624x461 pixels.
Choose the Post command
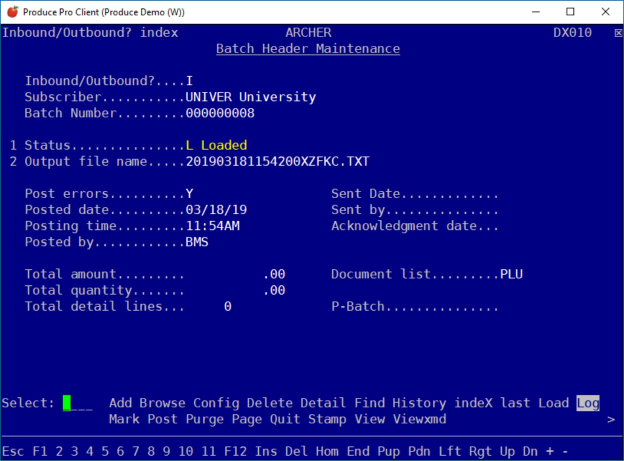tap(162, 419)
